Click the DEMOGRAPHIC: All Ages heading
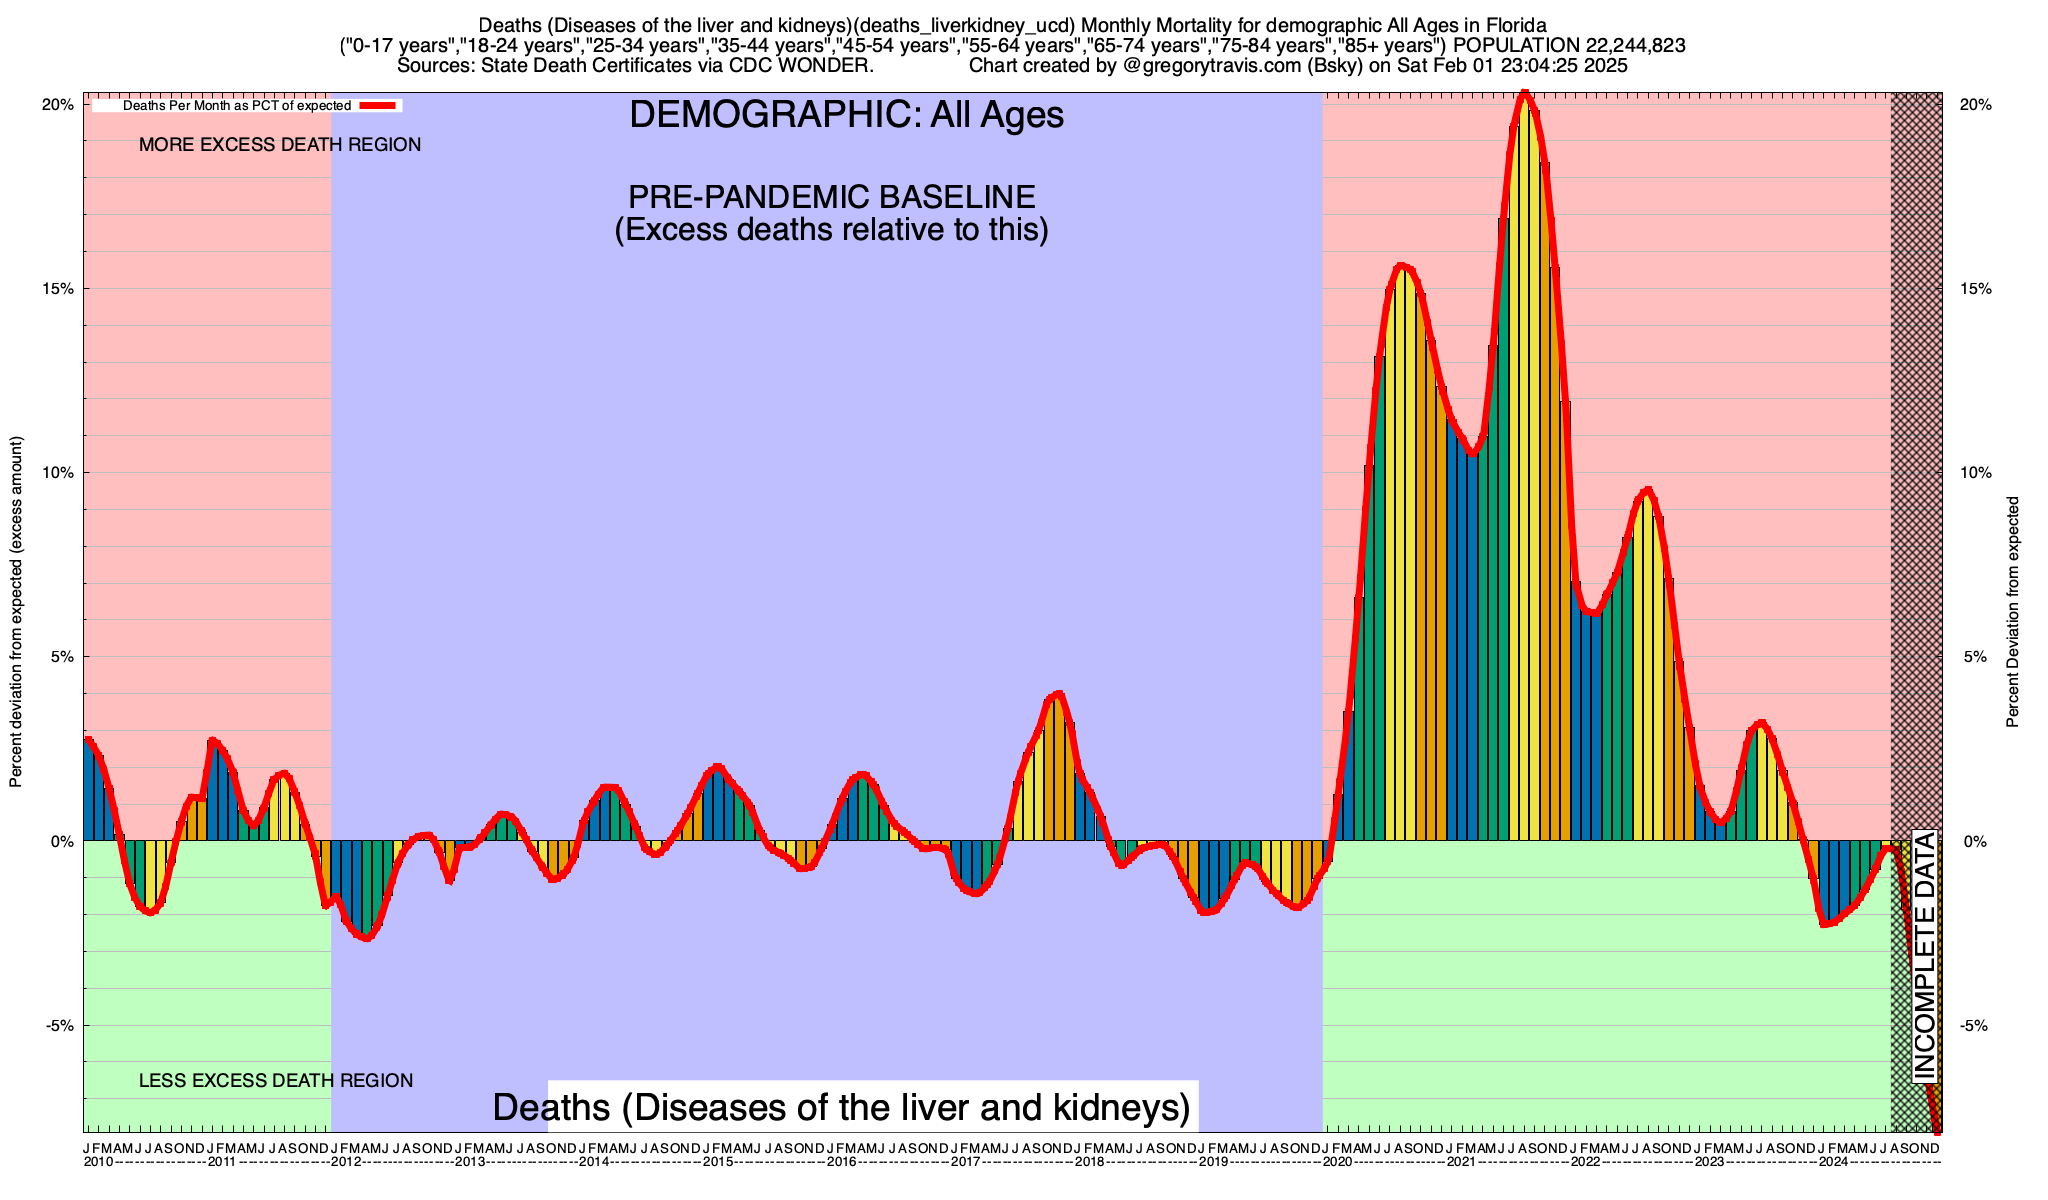The height and width of the screenshot is (1200, 2048). click(x=846, y=115)
